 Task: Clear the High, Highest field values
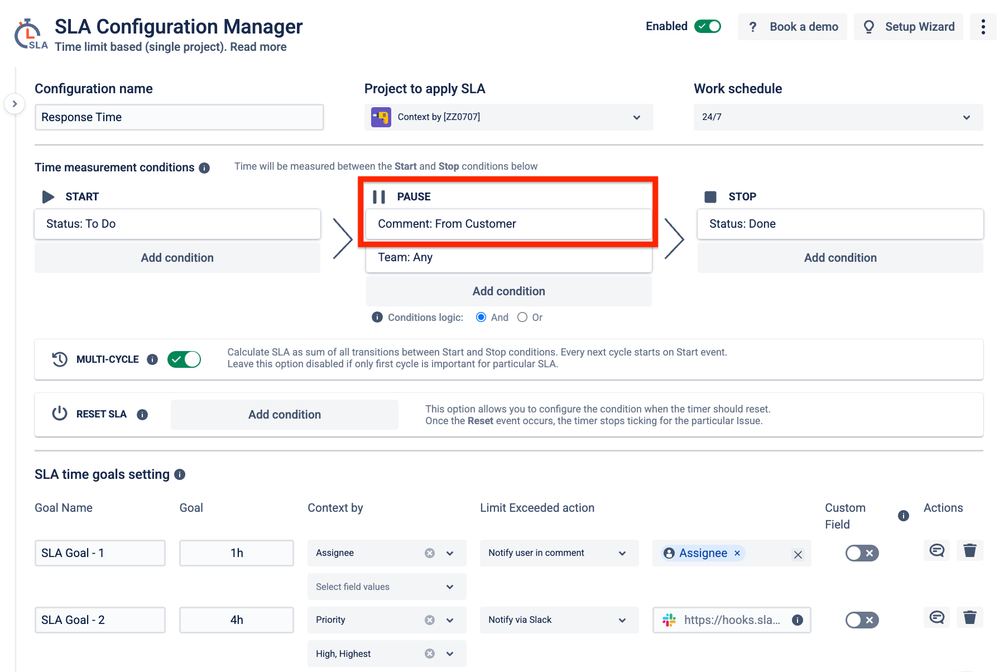pyautogui.click(x=430, y=654)
